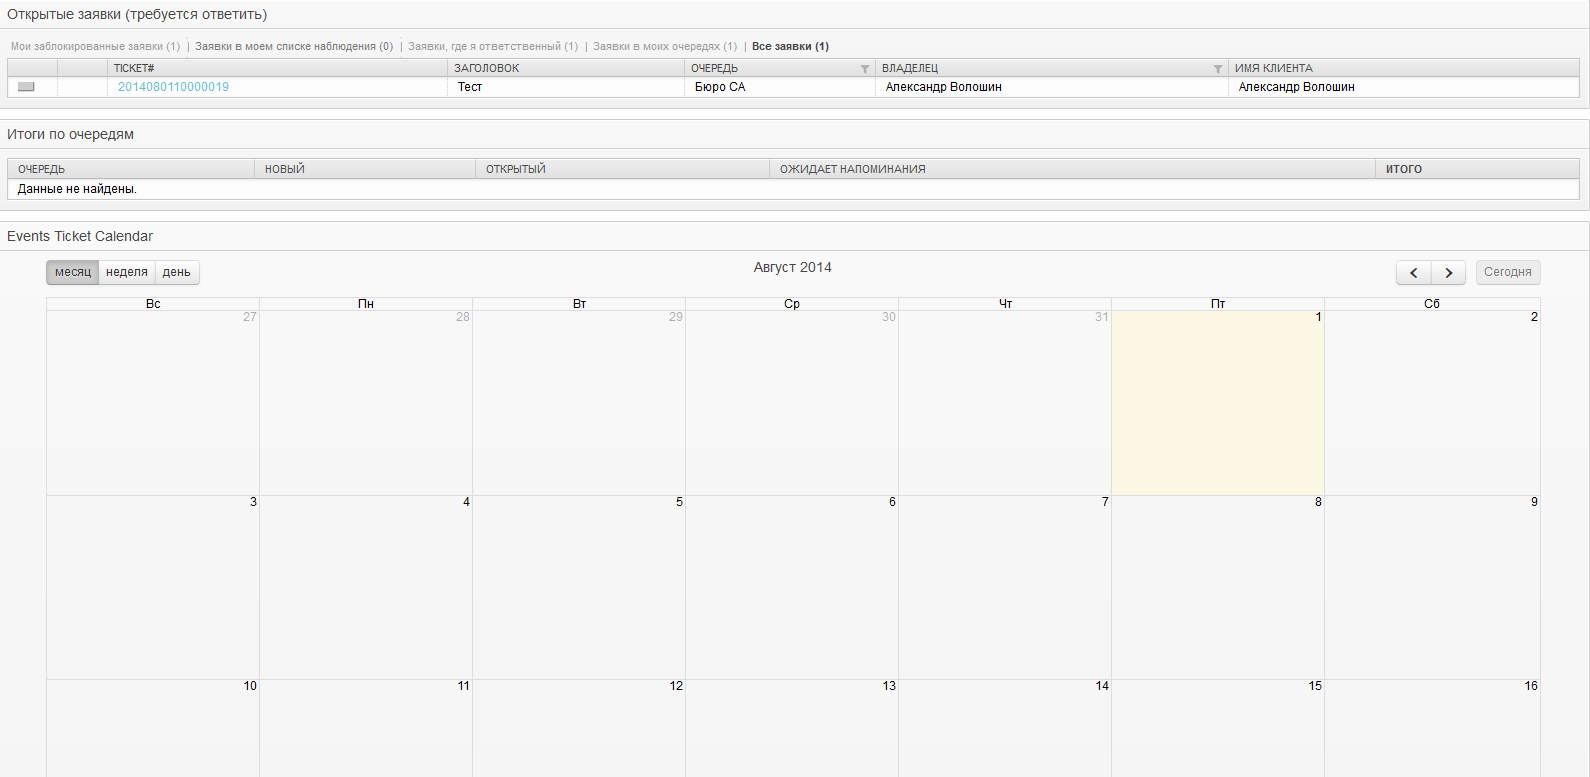The width and height of the screenshot is (1590, 777).
Task: Select calendar day 10
Action: pyautogui.click(x=153, y=728)
